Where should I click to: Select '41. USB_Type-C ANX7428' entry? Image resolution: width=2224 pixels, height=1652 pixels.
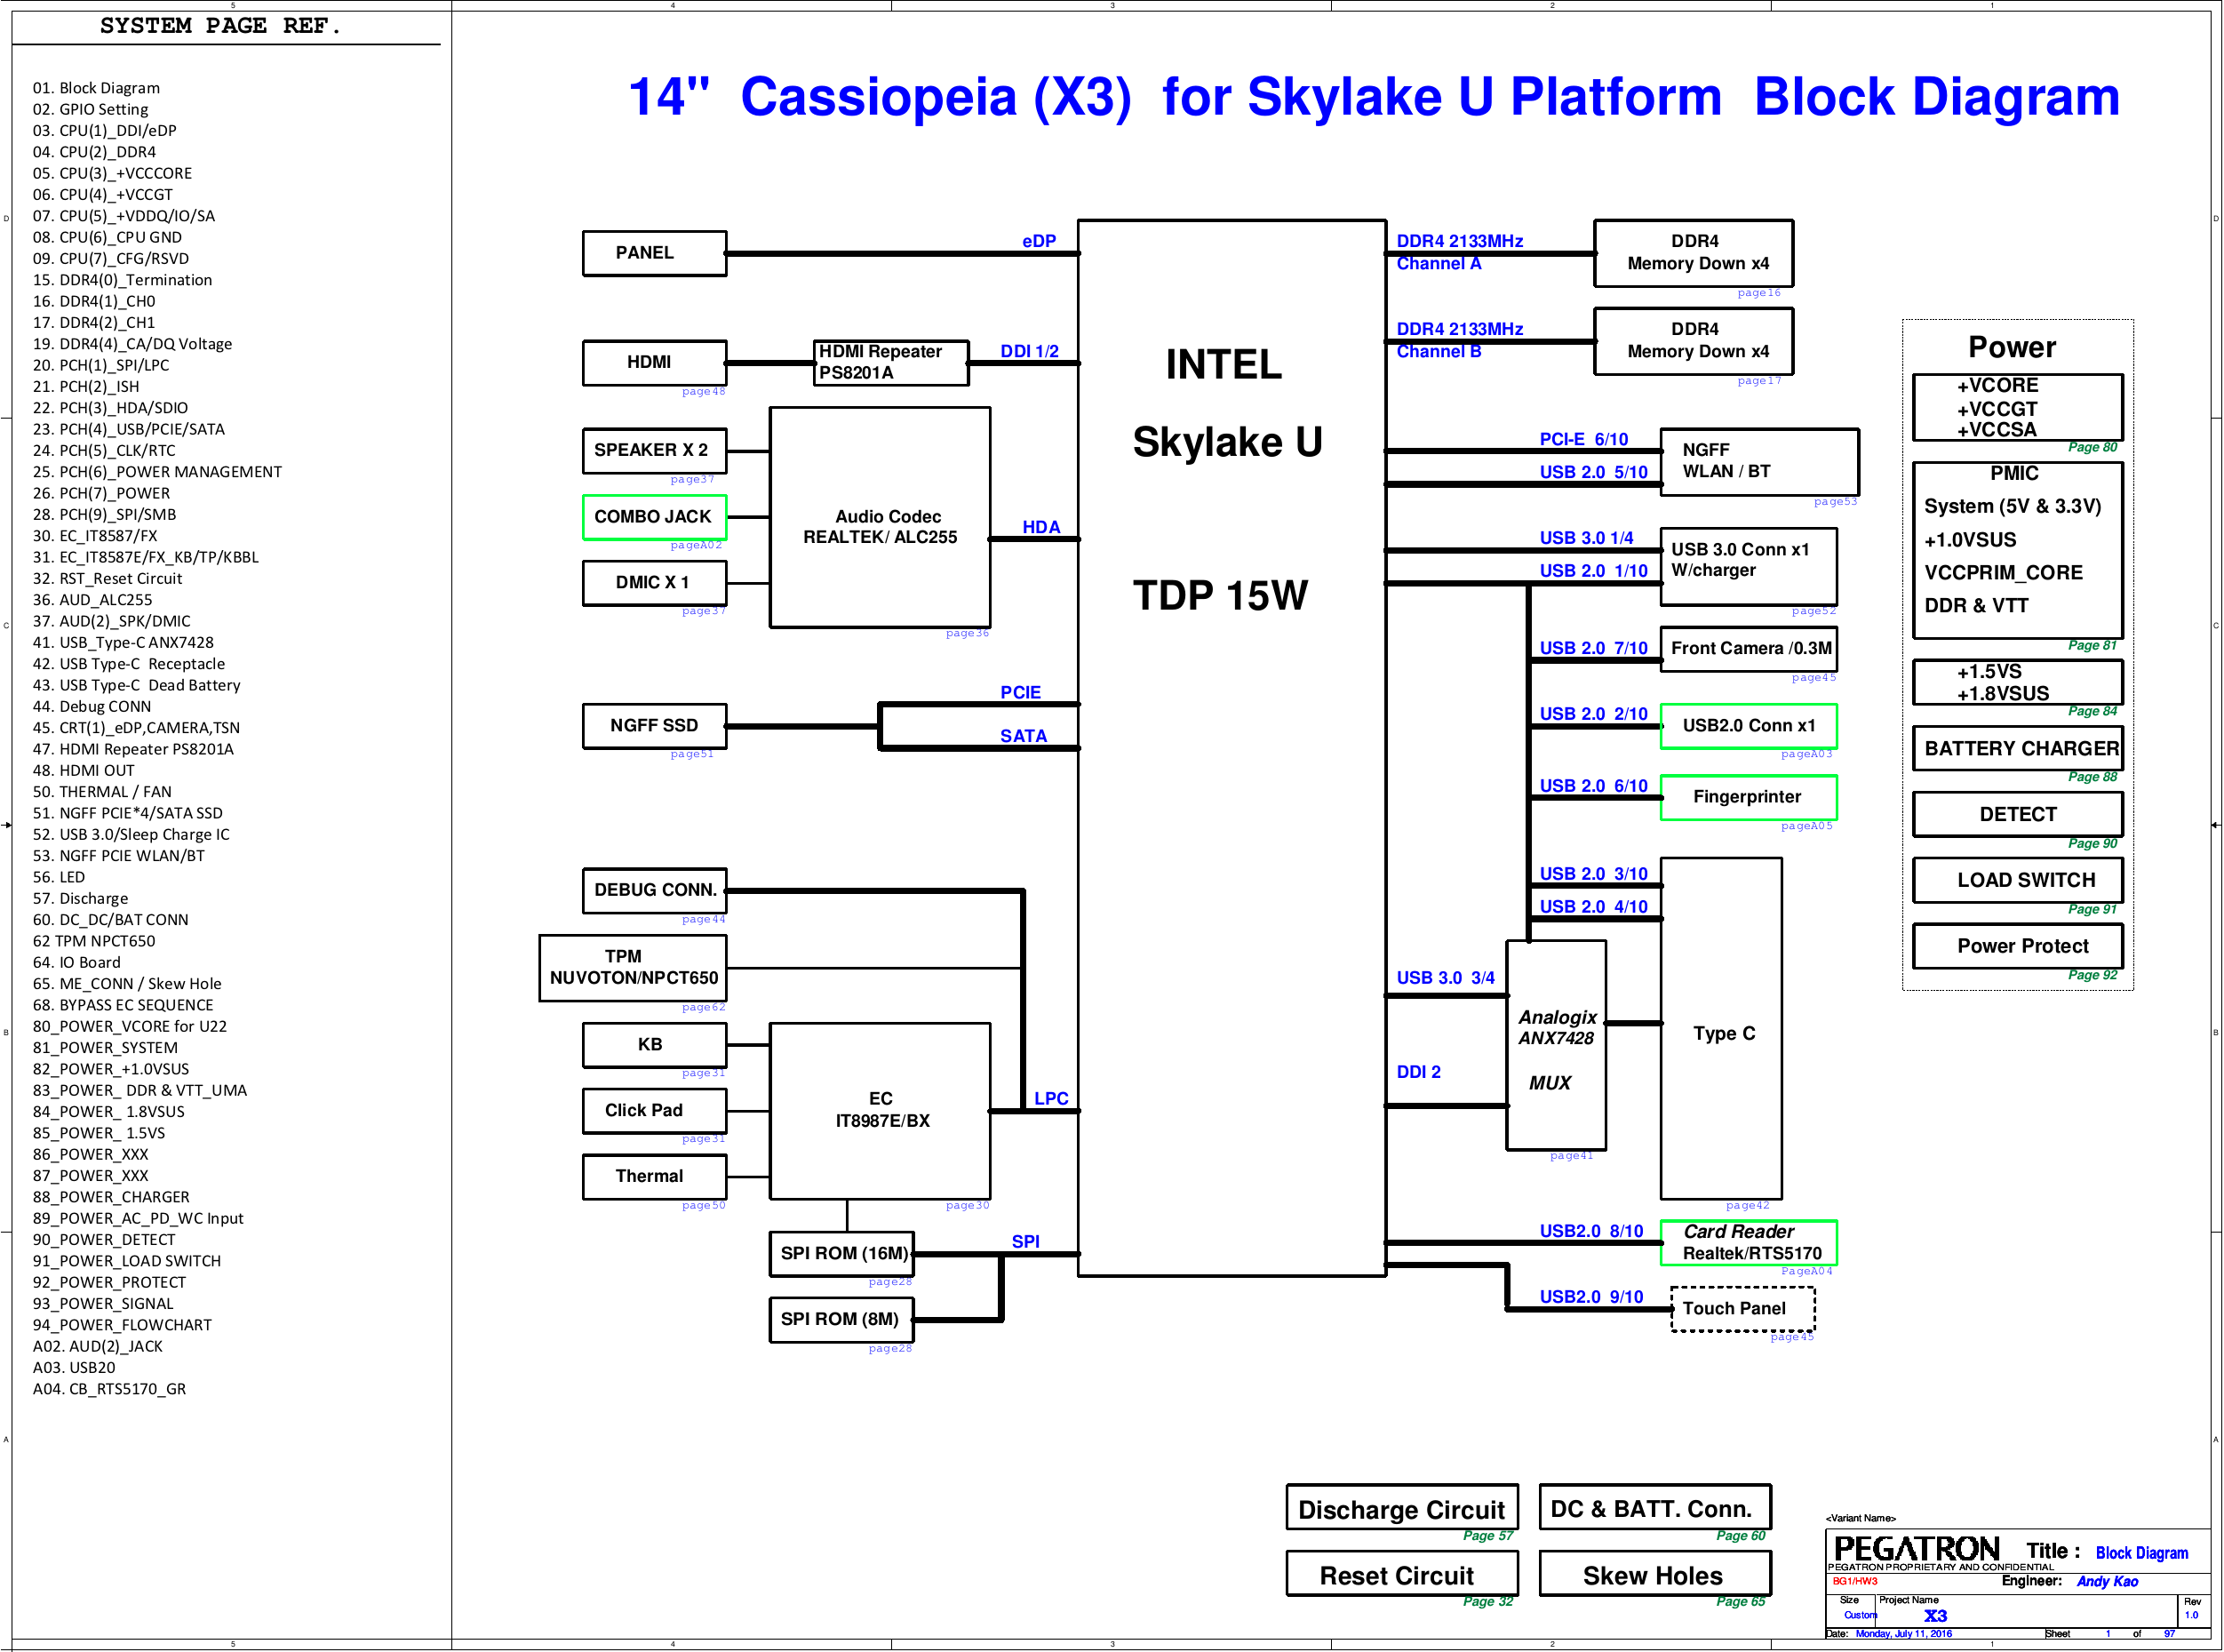(x=123, y=643)
